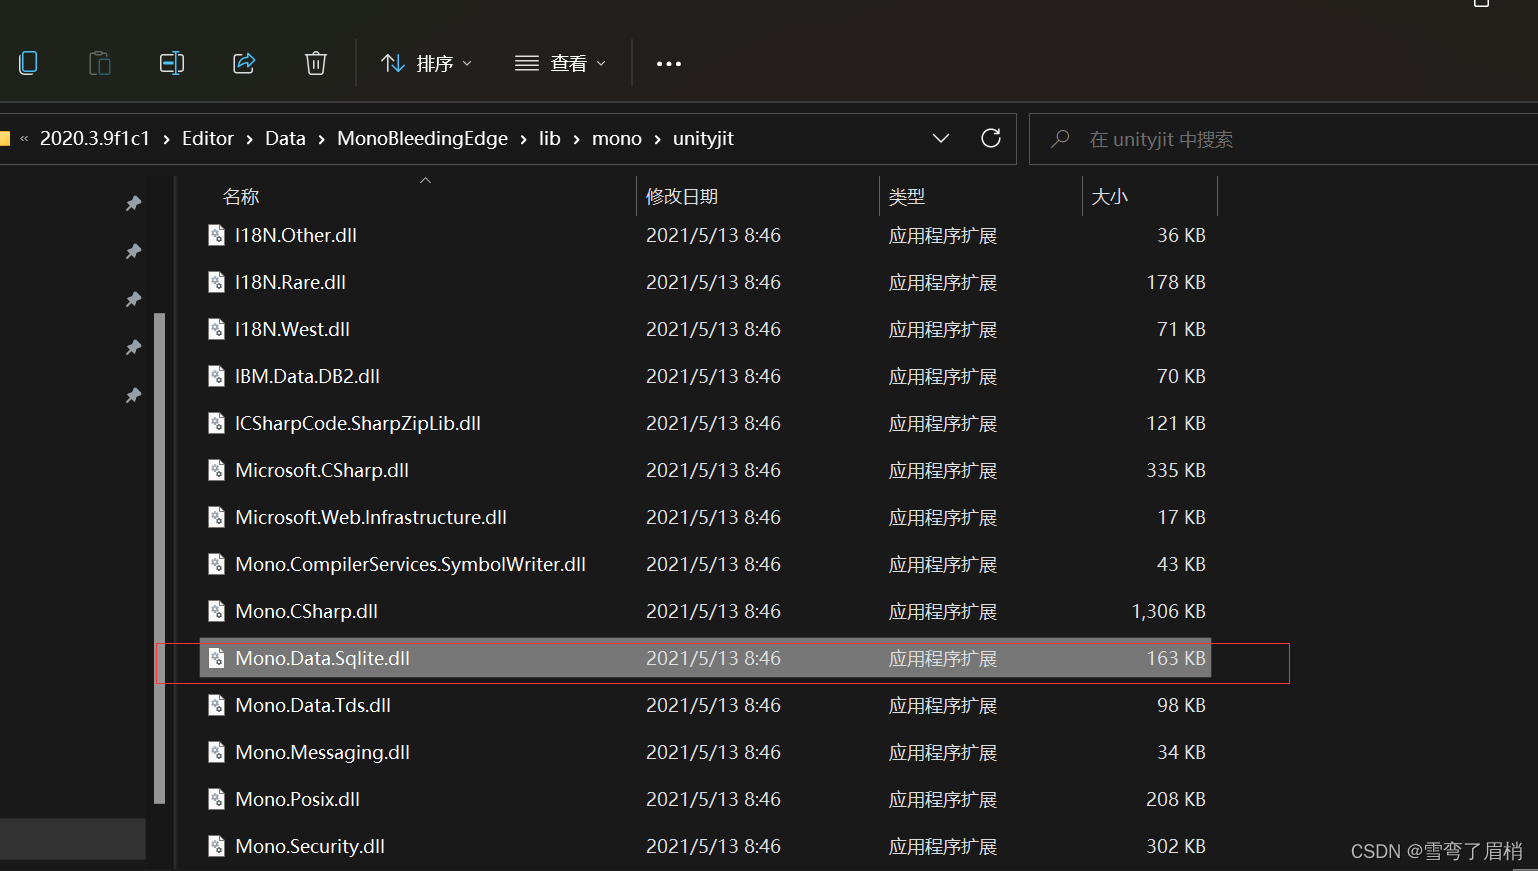Screen dimensions: 1538x871
Task: Expand chevron after Data in breadcrumb
Action: click(x=321, y=139)
